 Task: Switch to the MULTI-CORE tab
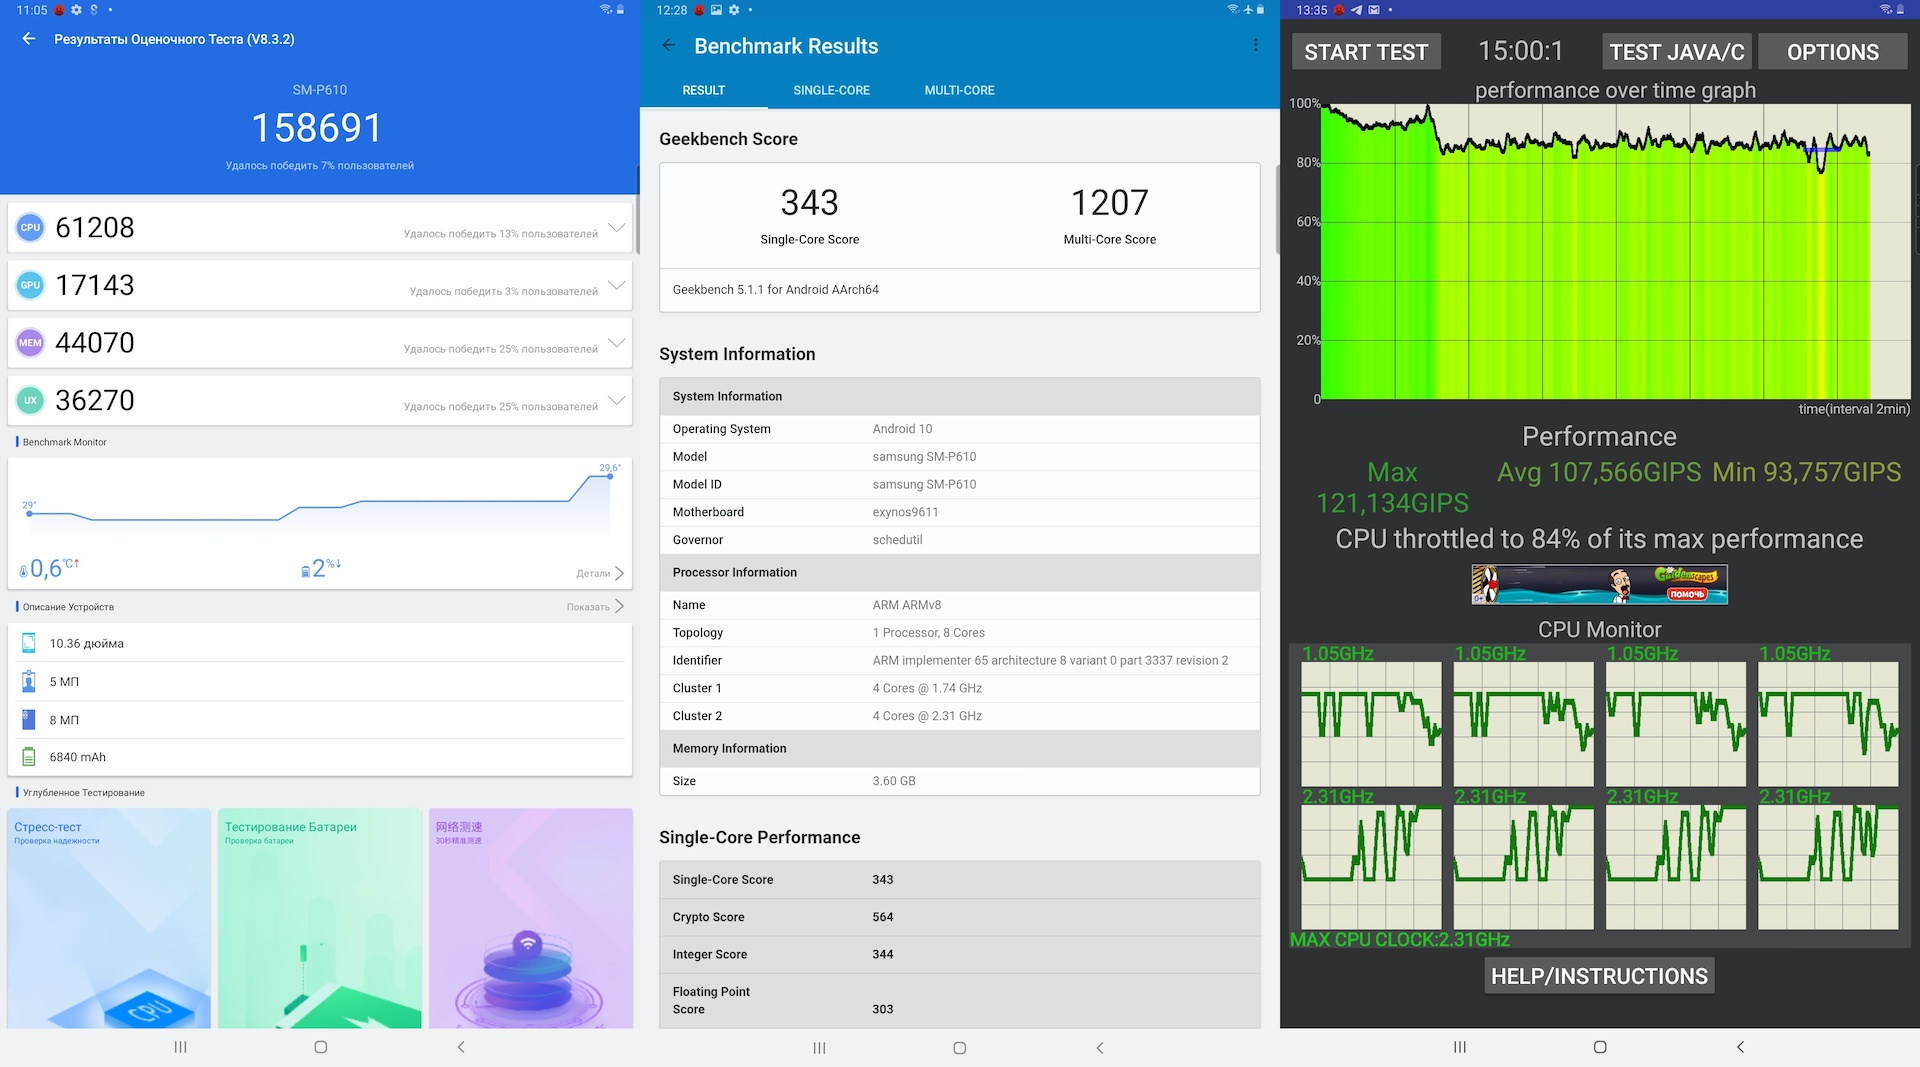point(959,90)
